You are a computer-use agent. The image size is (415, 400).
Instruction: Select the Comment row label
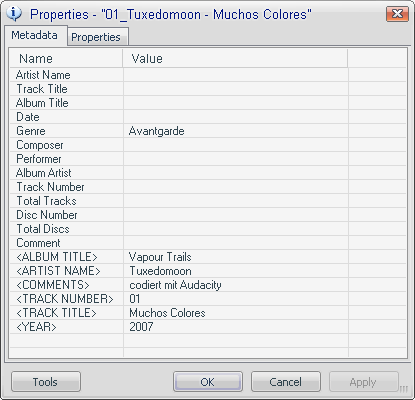pos(38,243)
